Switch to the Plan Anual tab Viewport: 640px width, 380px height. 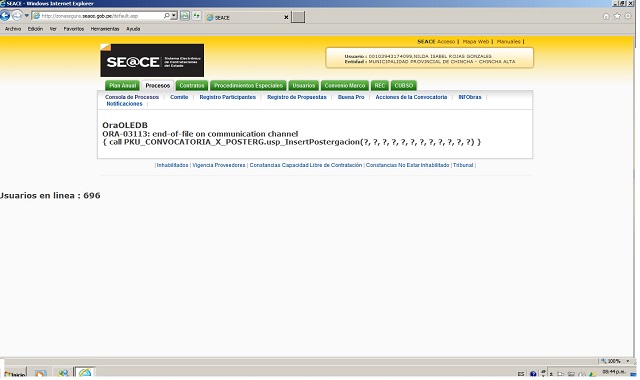click(x=122, y=86)
